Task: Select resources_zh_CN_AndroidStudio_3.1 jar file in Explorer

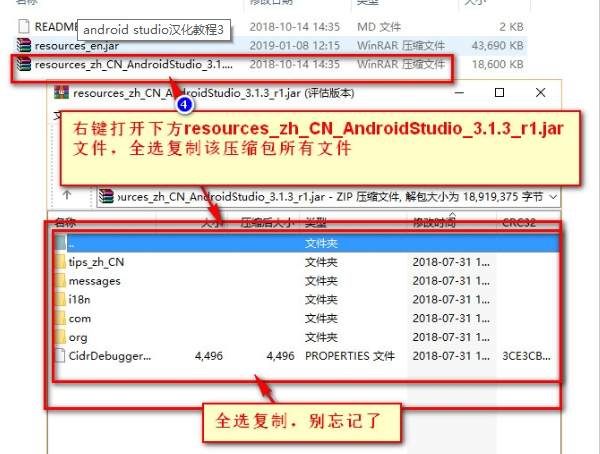Action: (x=271, y=64)
